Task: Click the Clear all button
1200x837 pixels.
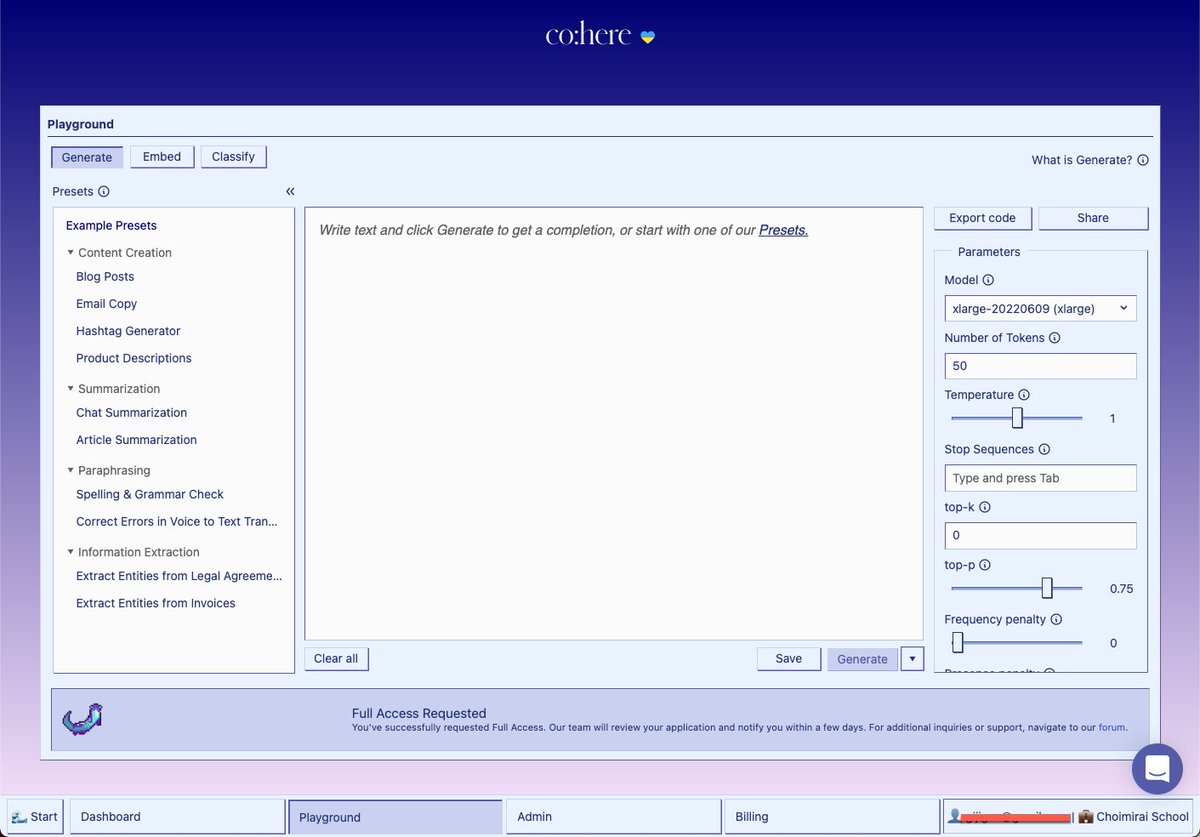Action: coord(336,659)
